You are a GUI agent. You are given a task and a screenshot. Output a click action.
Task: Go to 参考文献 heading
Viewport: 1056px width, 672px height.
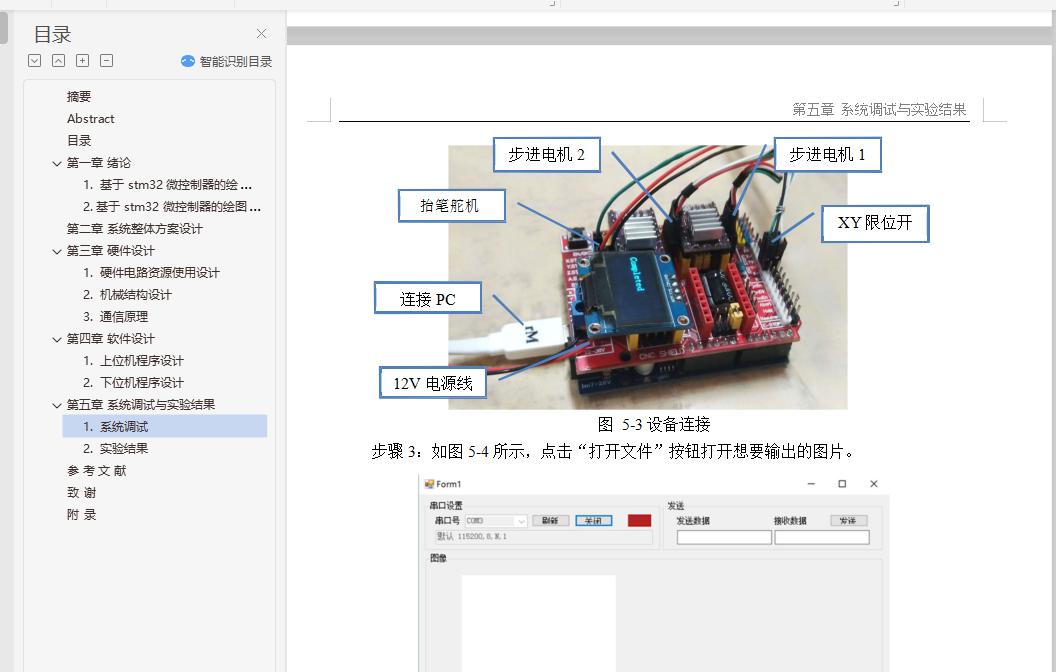coord(96,471)
